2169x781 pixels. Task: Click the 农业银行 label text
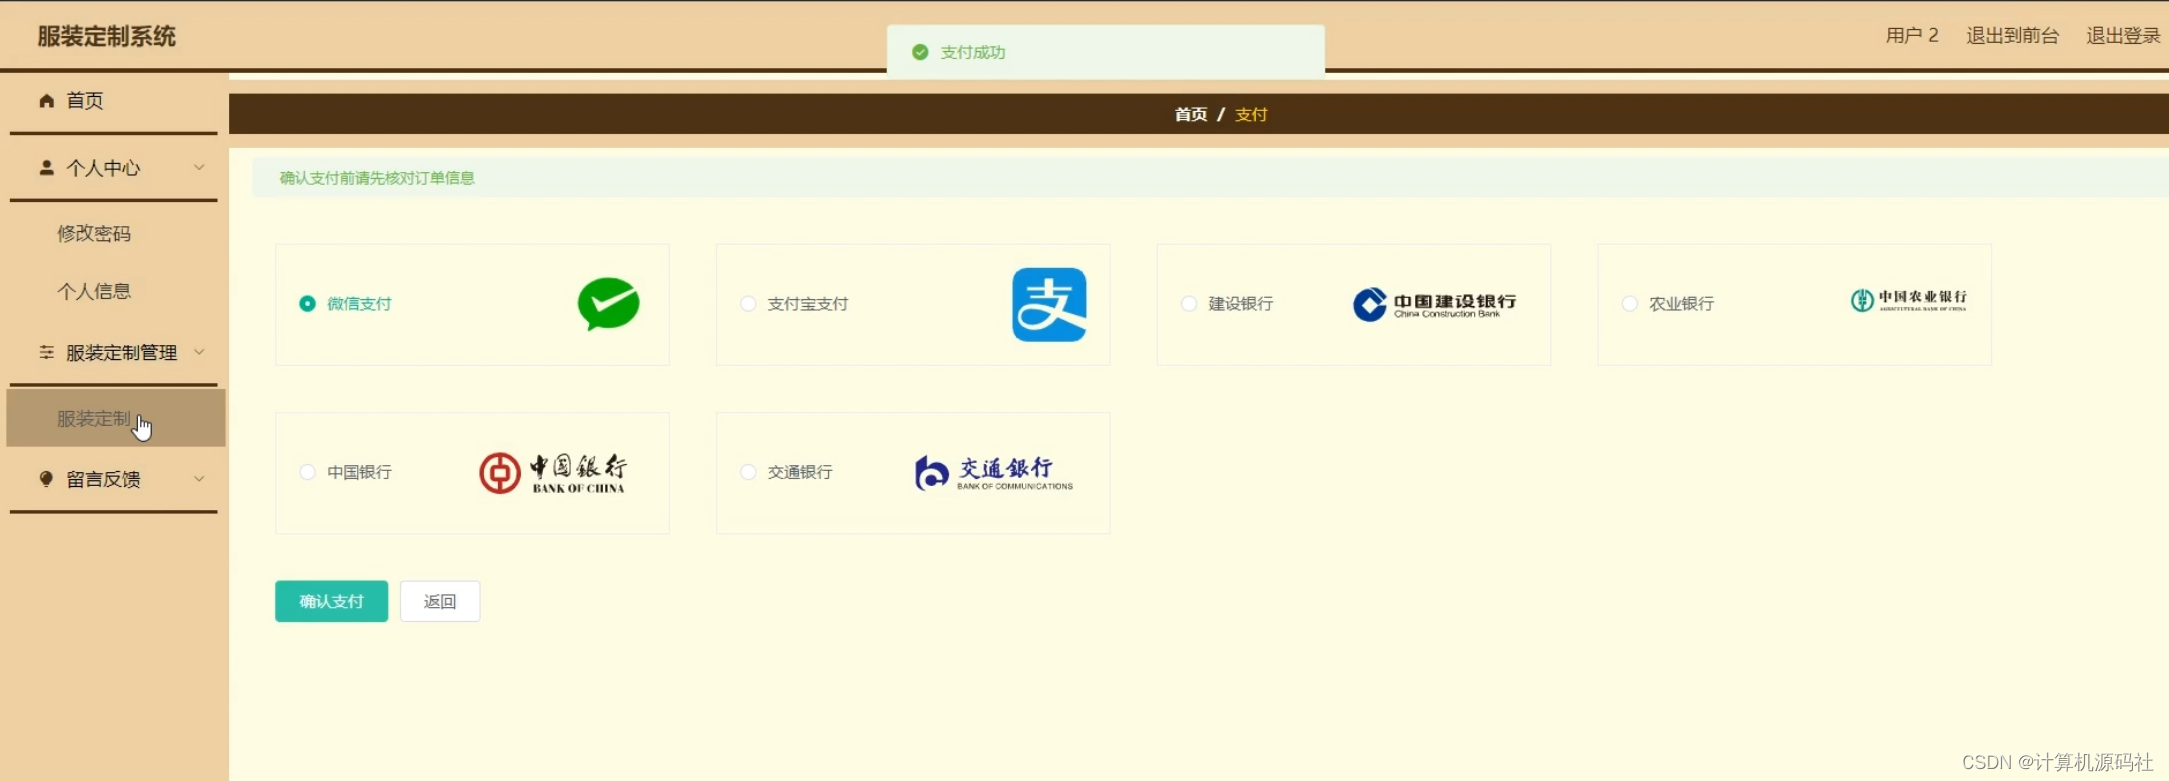(1681, 304)
